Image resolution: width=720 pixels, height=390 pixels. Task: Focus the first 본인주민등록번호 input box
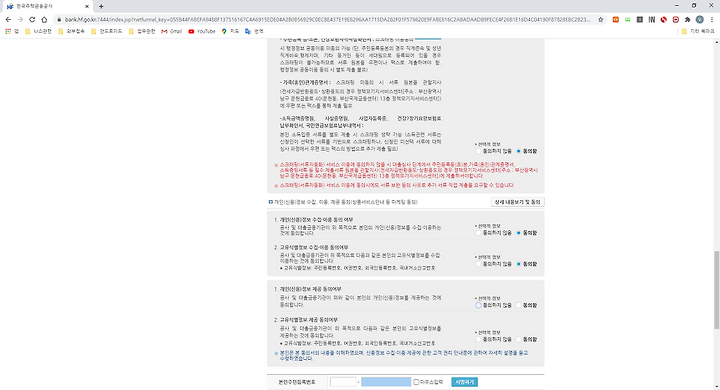coord(343,382)
